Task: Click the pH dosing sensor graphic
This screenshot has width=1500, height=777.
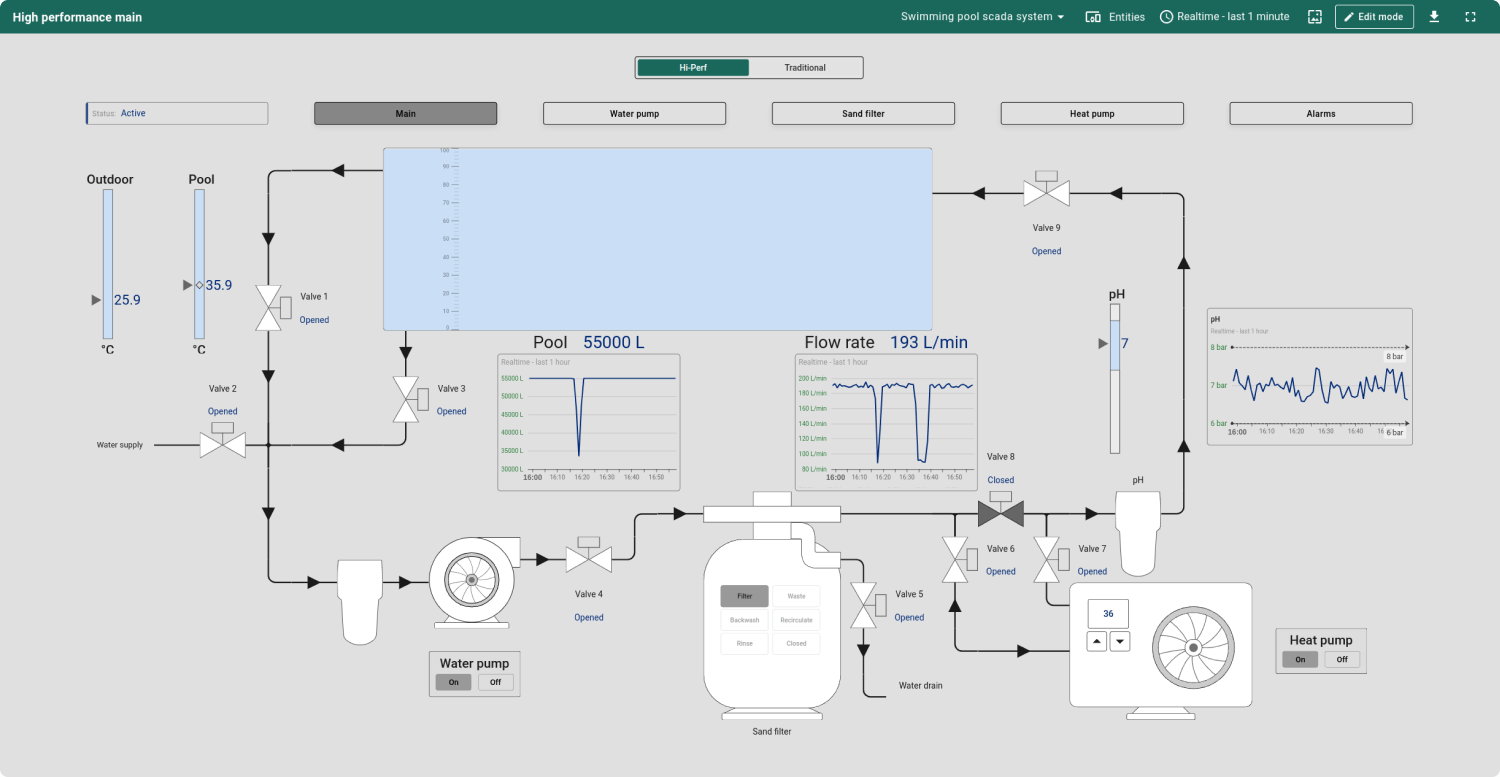Action: coord(1138,533)
